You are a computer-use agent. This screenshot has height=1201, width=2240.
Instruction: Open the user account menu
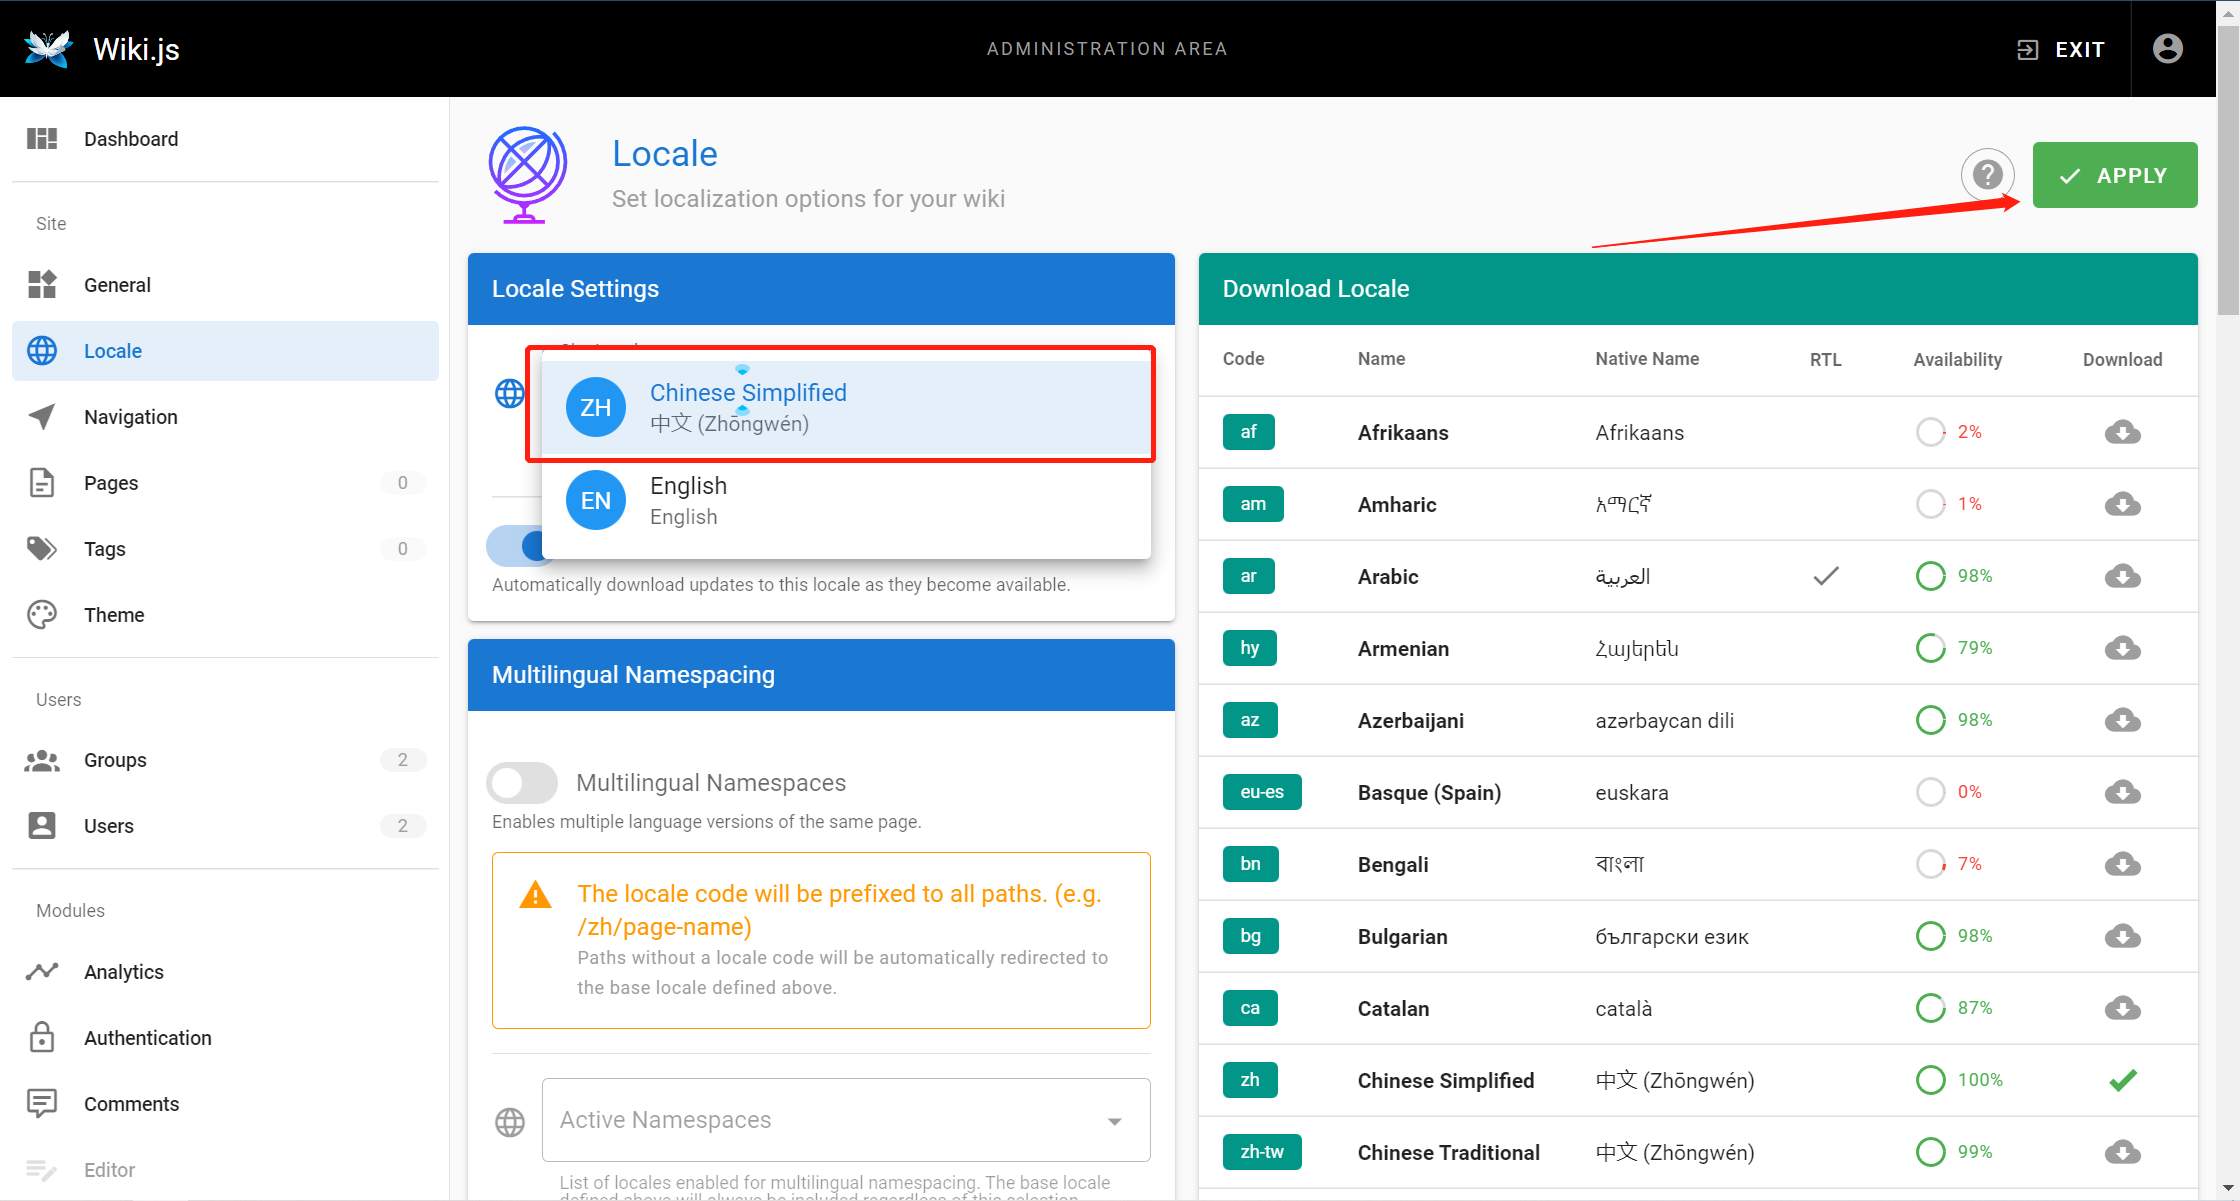point(2166,48)
